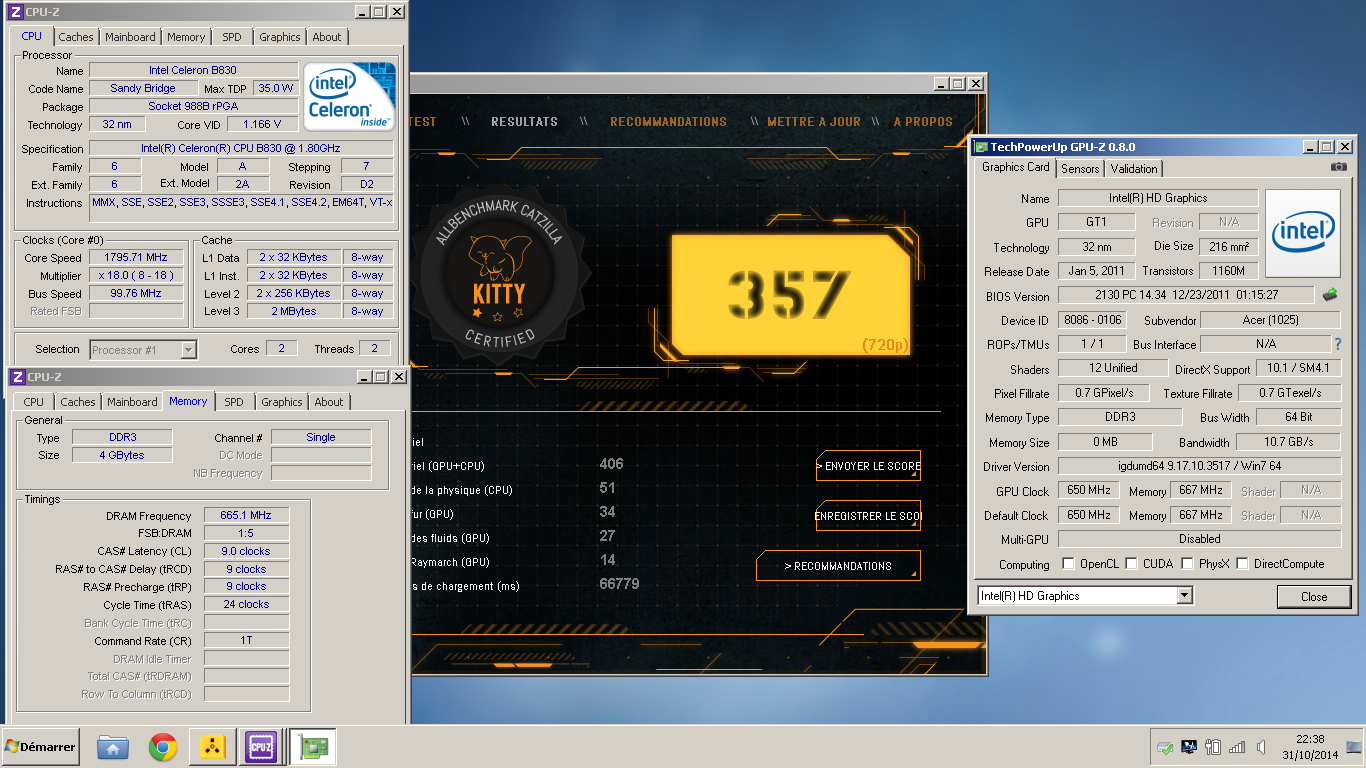
Task: Switch to GPU-Z taskbar icon
Action: pyautogui.click(x=313, y=747)
